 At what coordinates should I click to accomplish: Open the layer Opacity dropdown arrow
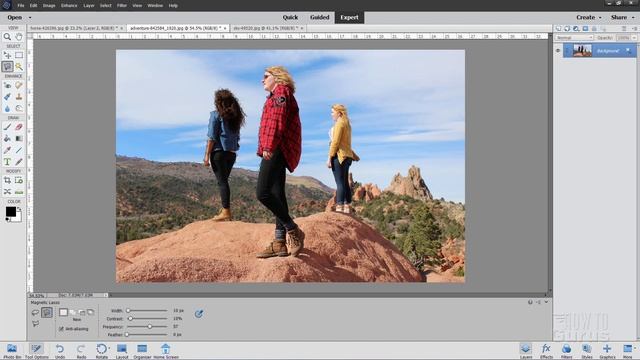coord(634,38)
